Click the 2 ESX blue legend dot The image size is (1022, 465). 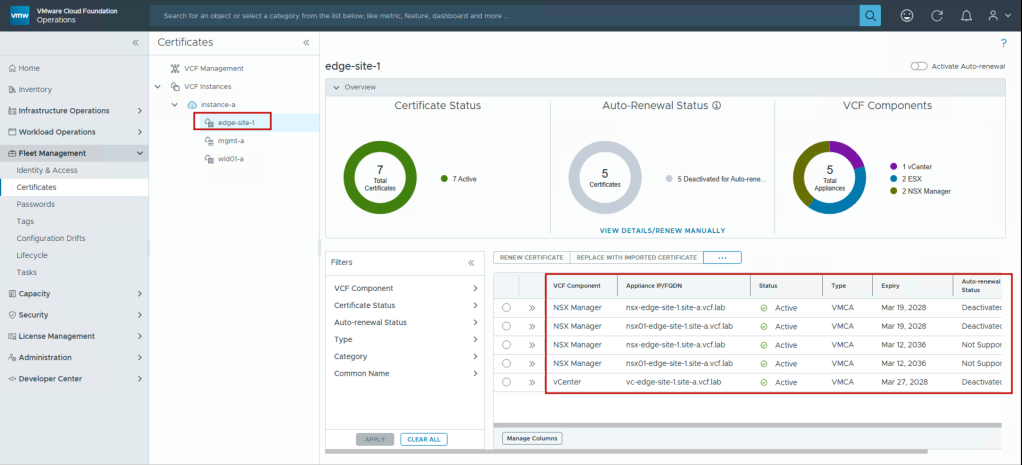click(x=894, y=179)
